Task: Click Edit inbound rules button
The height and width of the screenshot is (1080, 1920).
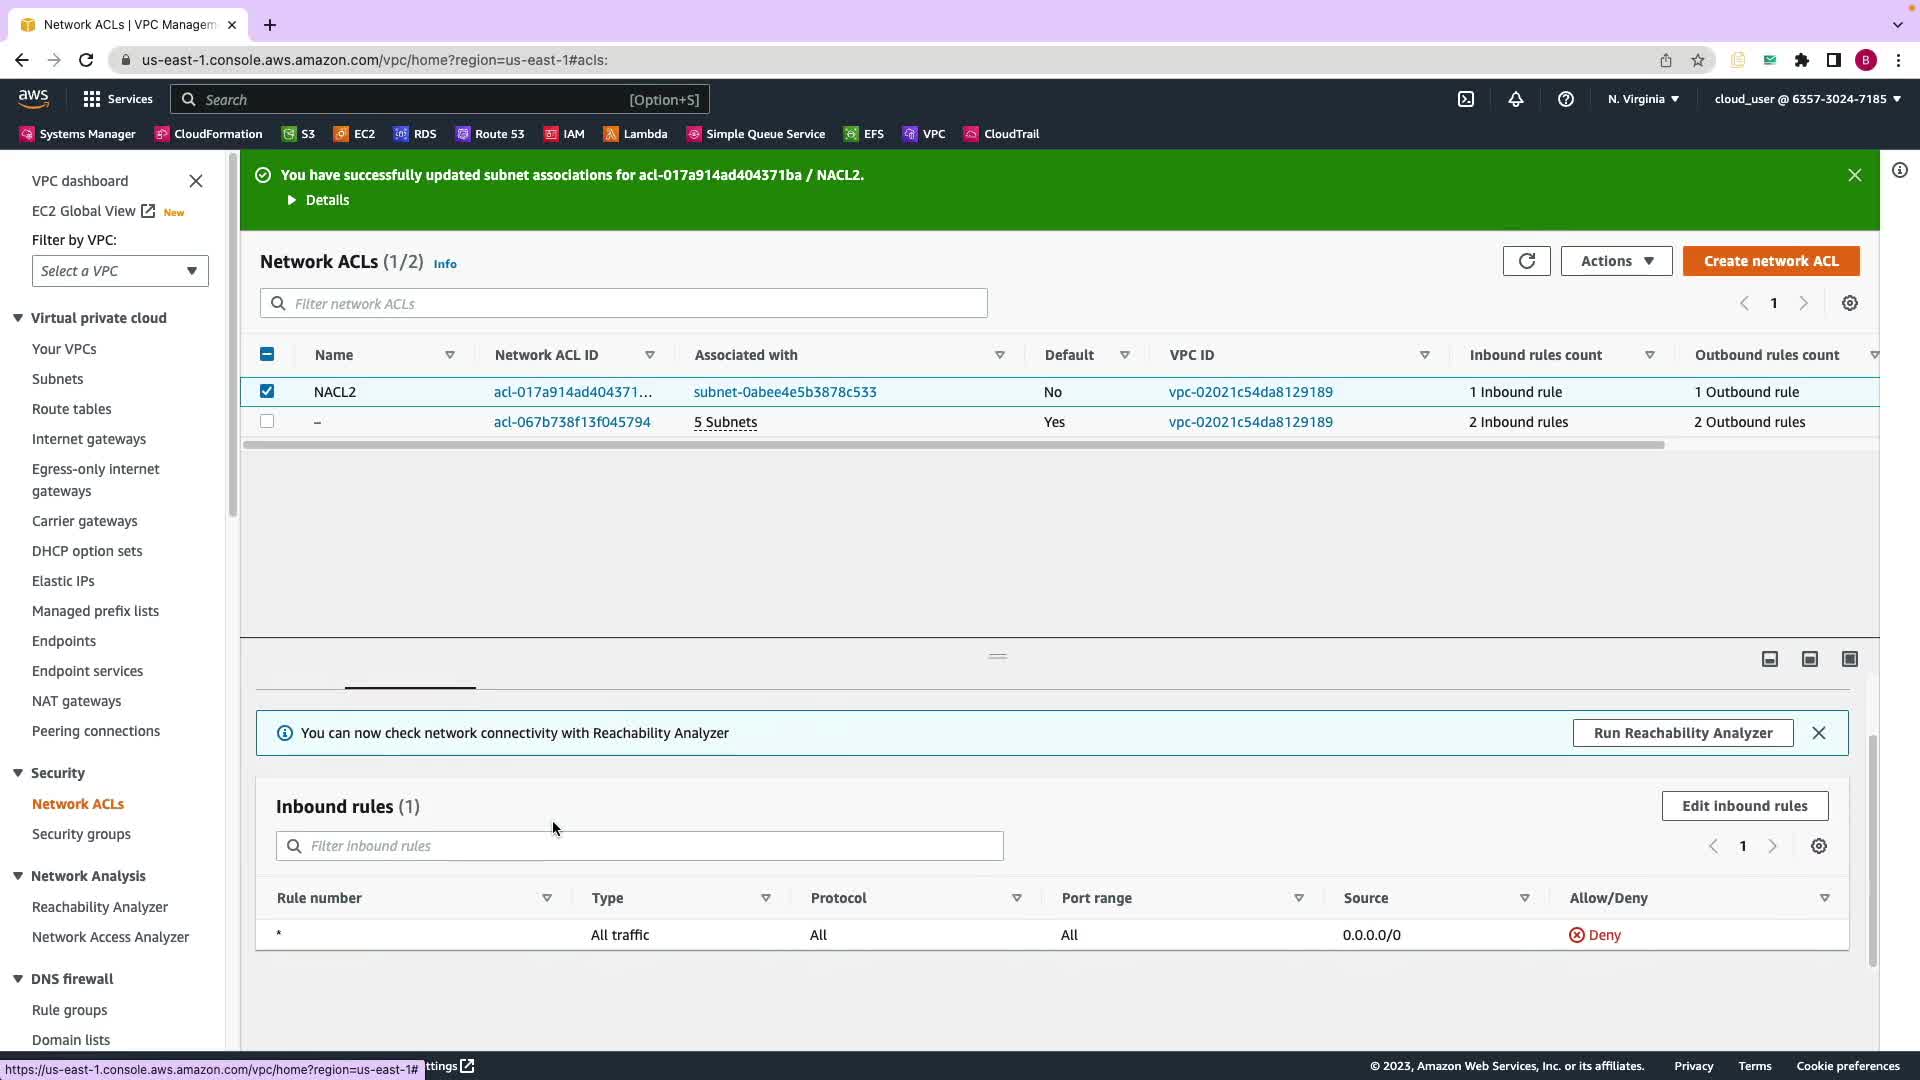Action: click(1744, 806)
